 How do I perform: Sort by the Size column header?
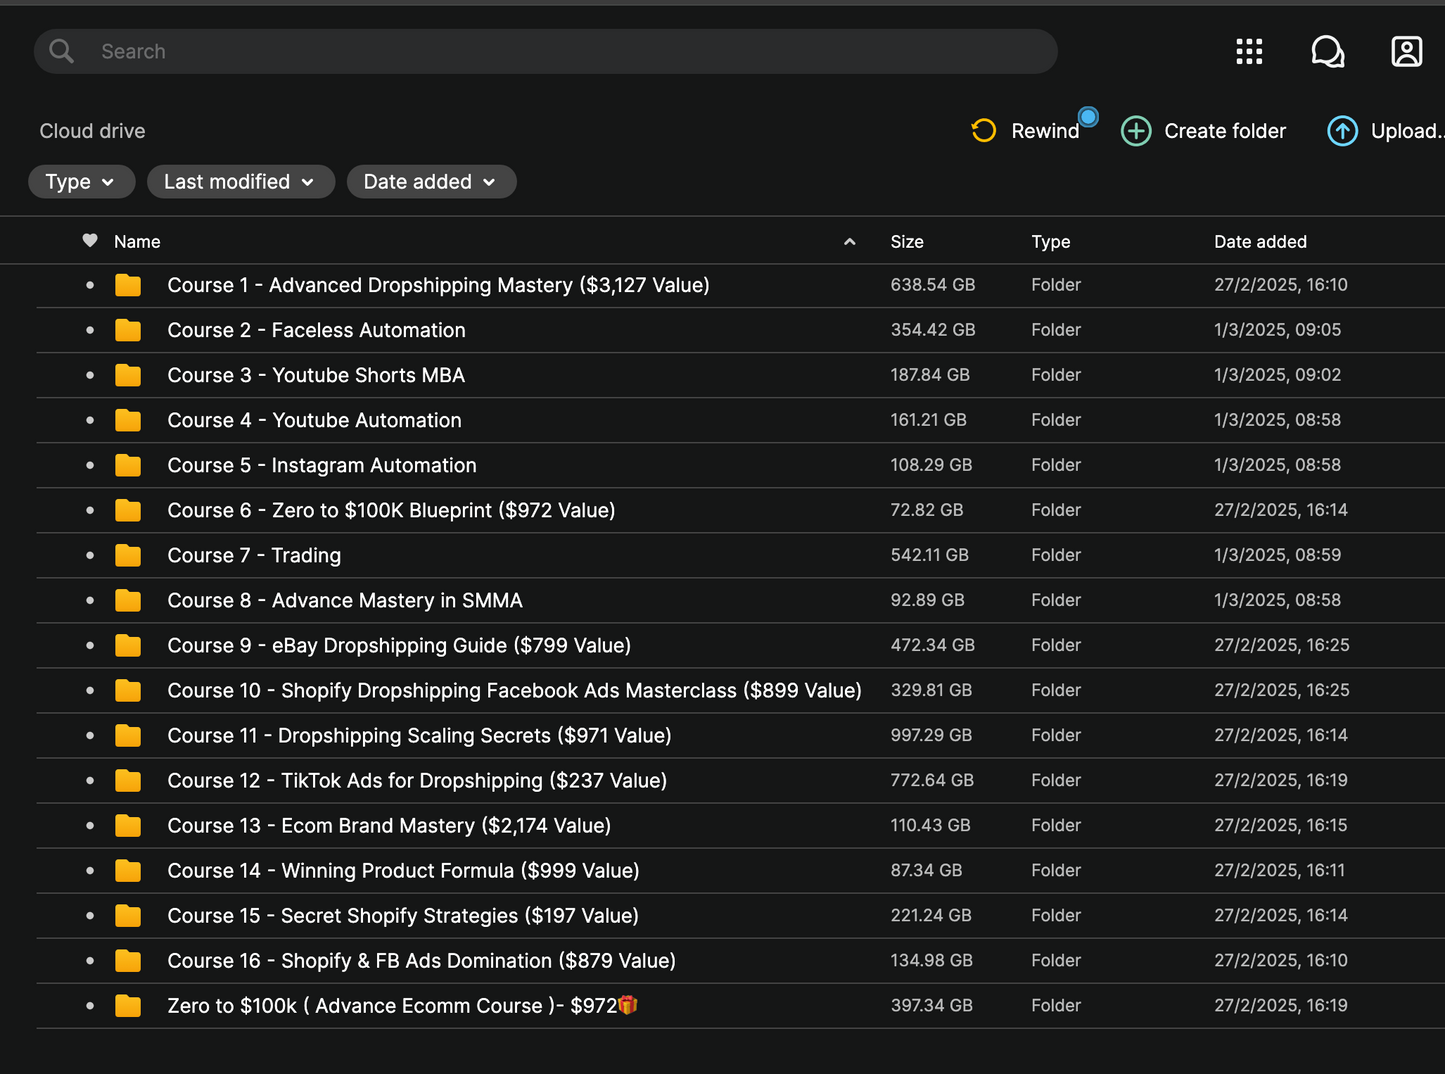pyautogui.click(x=907, y=242)
